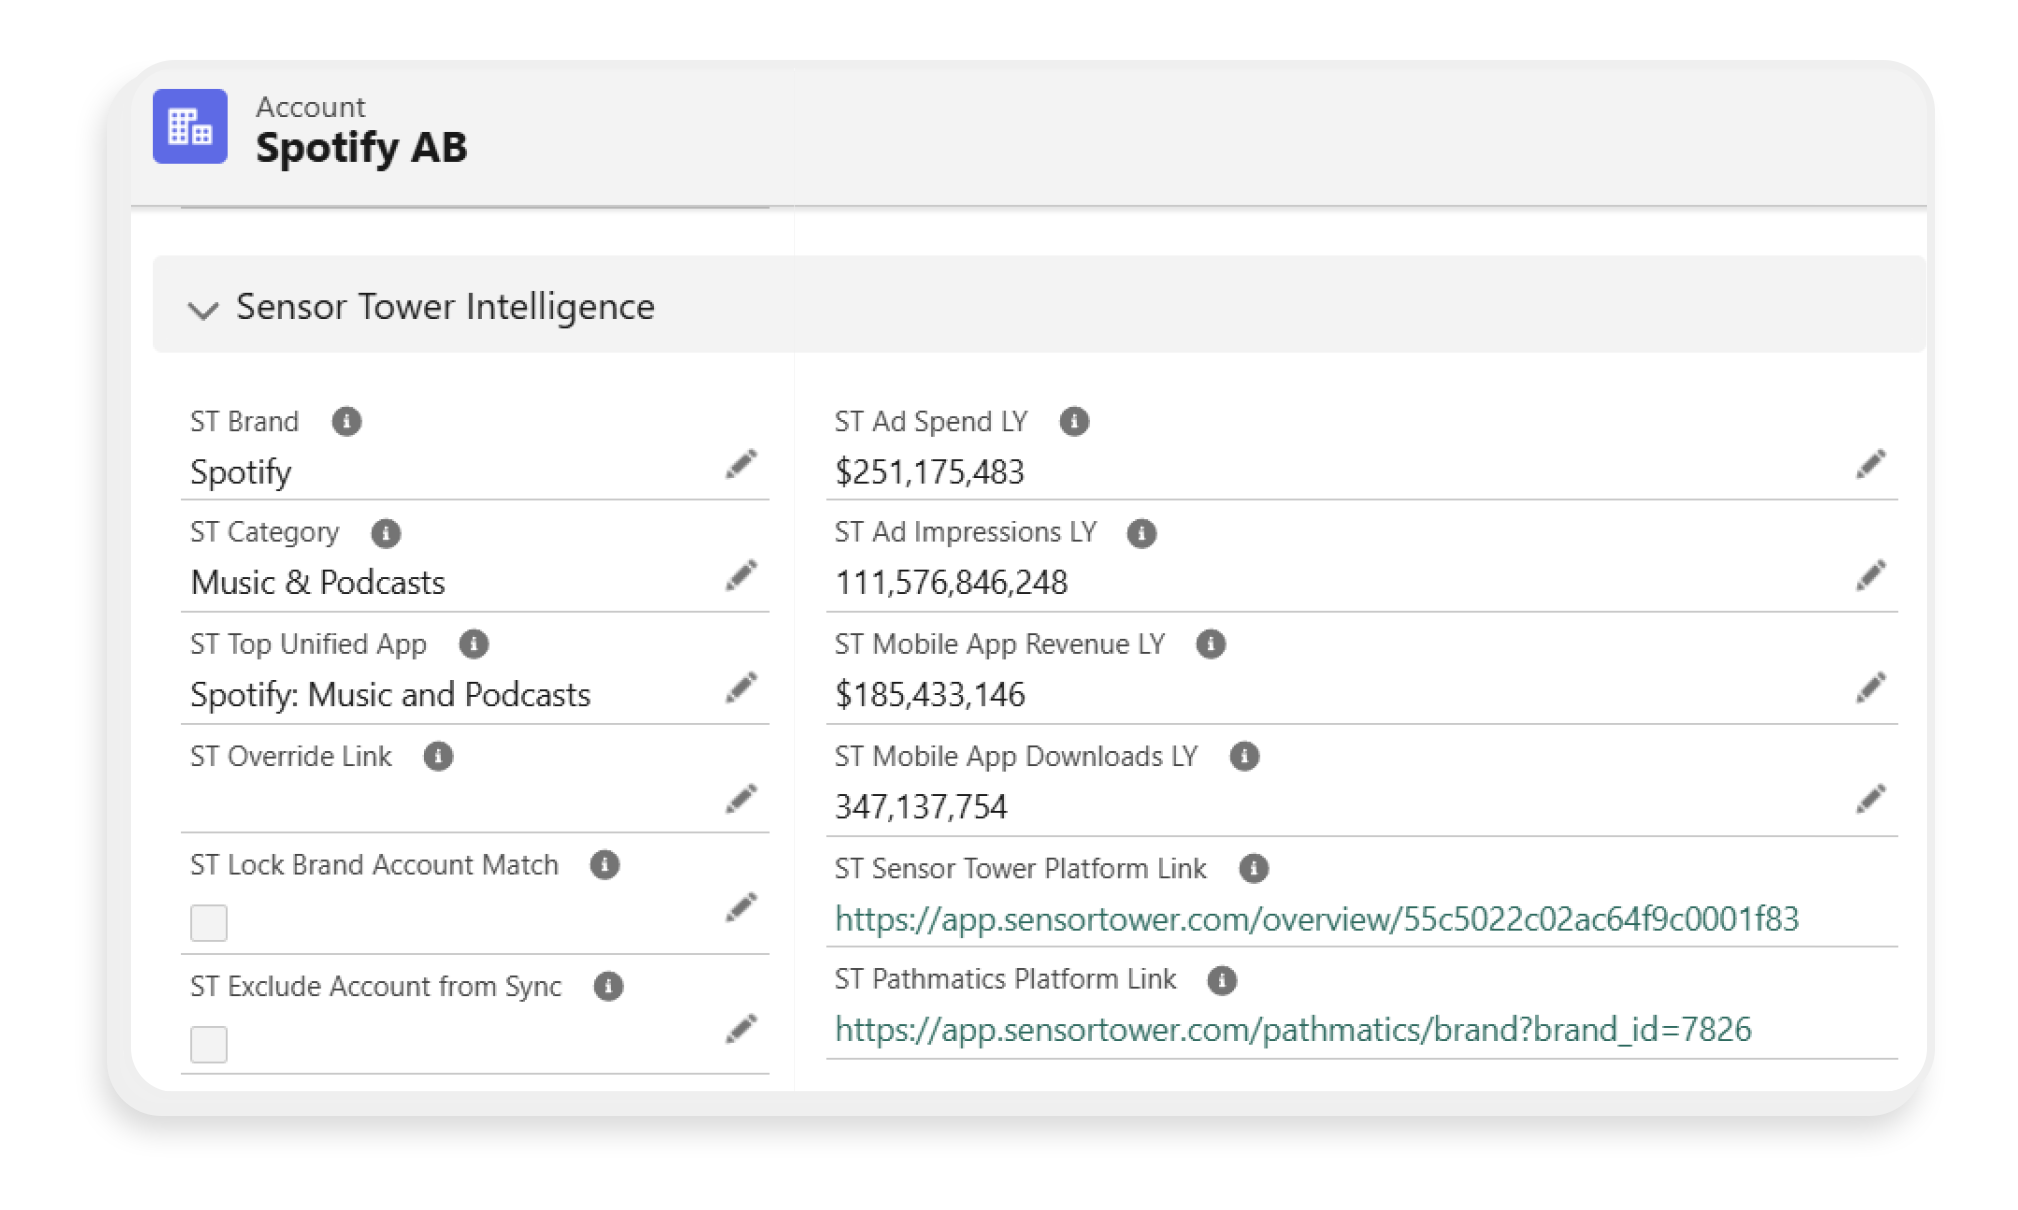The width and height of the screenshot is (2018, 1210).
Task: Show info tooltip for ST Brand
Action: (x=347, y=422)
